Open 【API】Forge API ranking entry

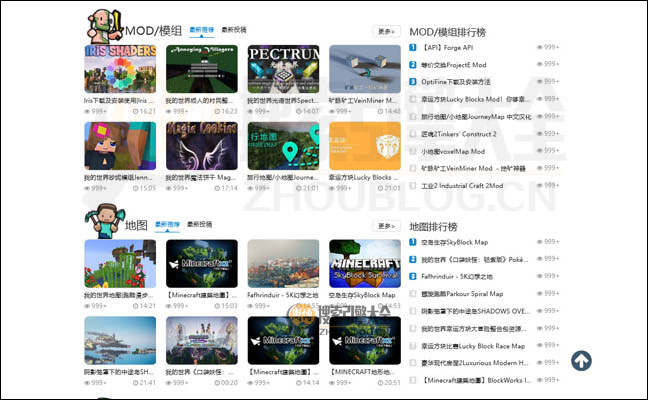(447, 48)
